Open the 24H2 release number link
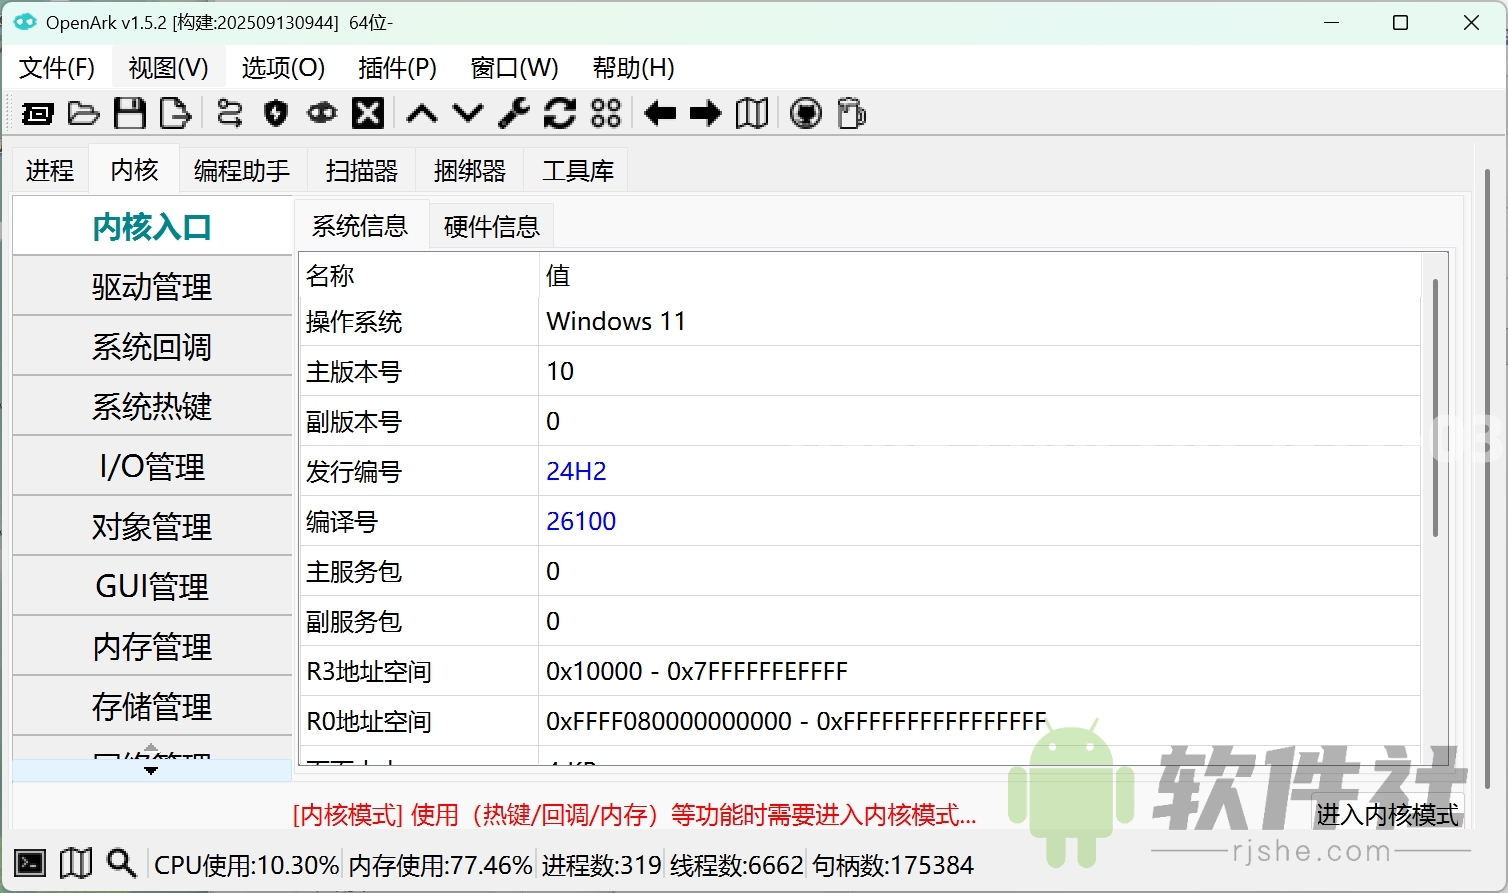This screenshot has width=1508, height=893. (576, 470)
